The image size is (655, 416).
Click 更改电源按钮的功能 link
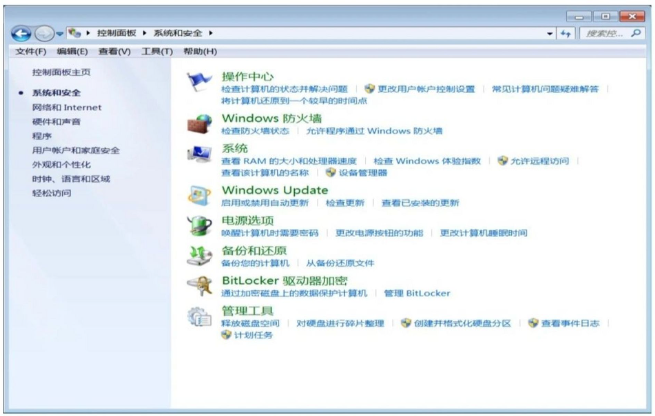[x=379, y=233]
